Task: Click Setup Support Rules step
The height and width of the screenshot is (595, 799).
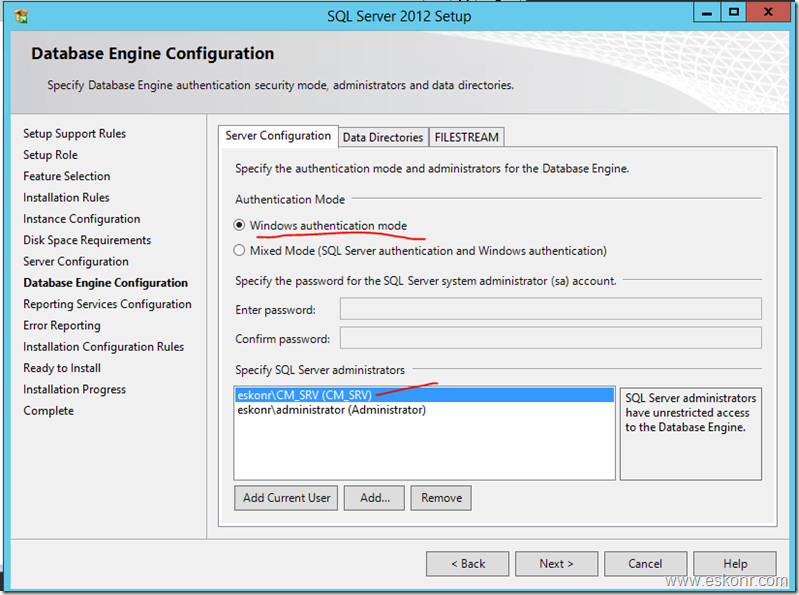Action: tap(74, 133)
